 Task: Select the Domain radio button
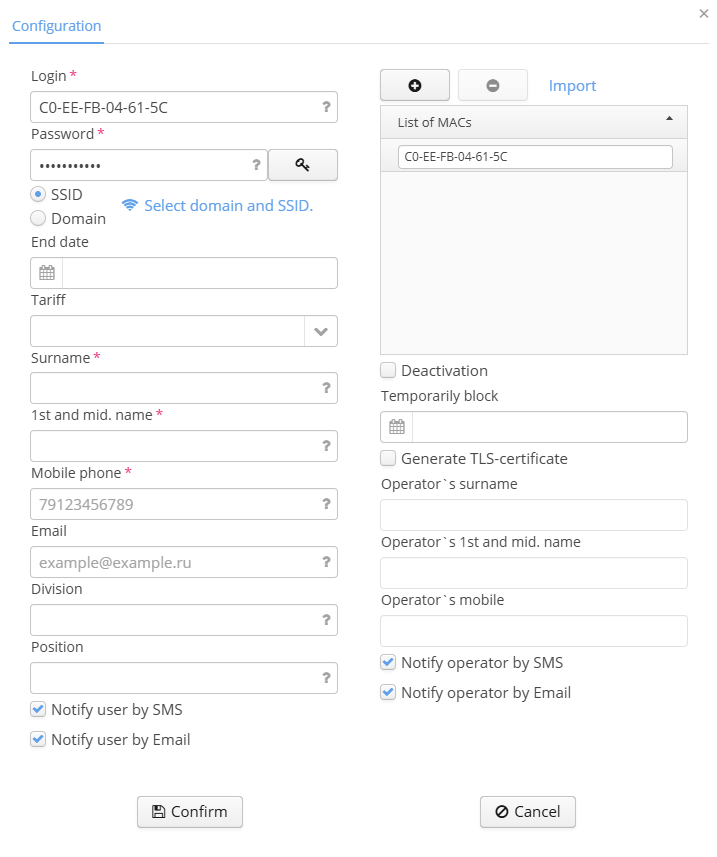click(38, 219)
